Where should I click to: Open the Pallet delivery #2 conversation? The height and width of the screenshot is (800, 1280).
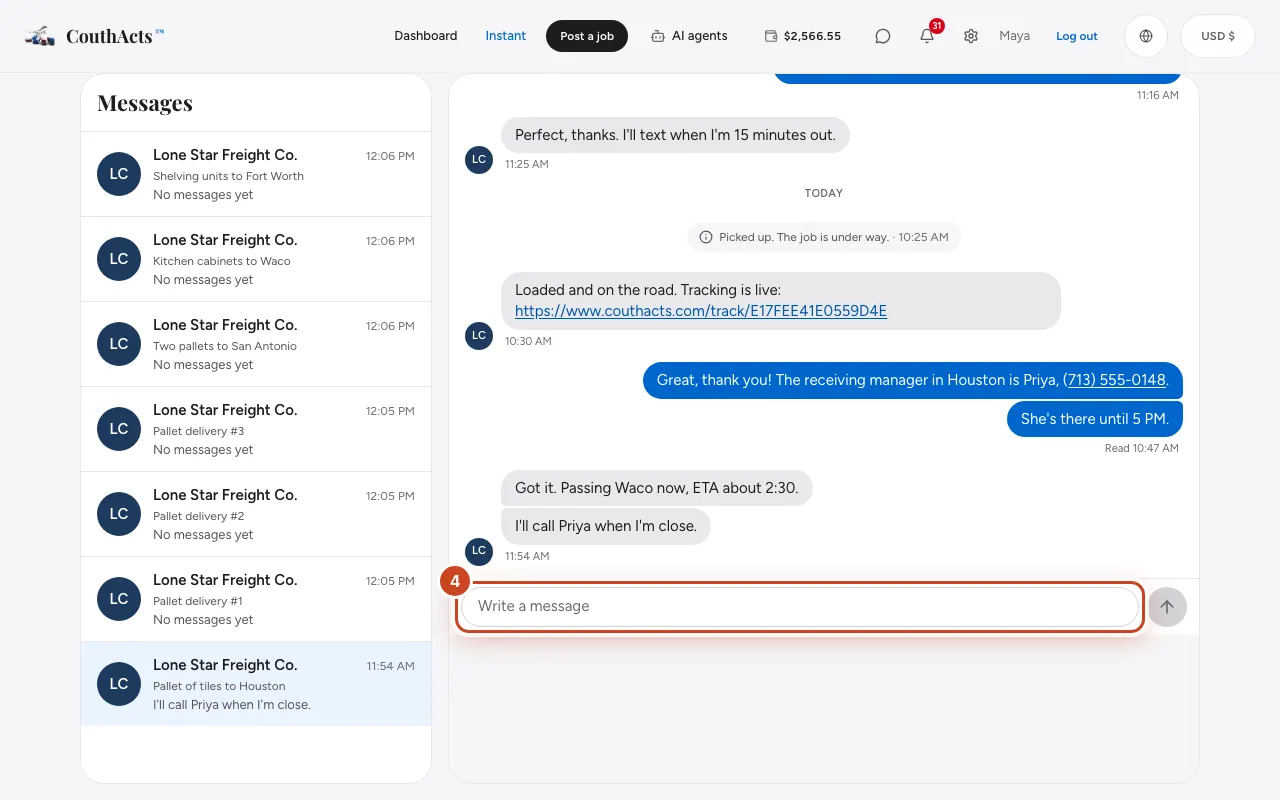(x=256, y=514)
